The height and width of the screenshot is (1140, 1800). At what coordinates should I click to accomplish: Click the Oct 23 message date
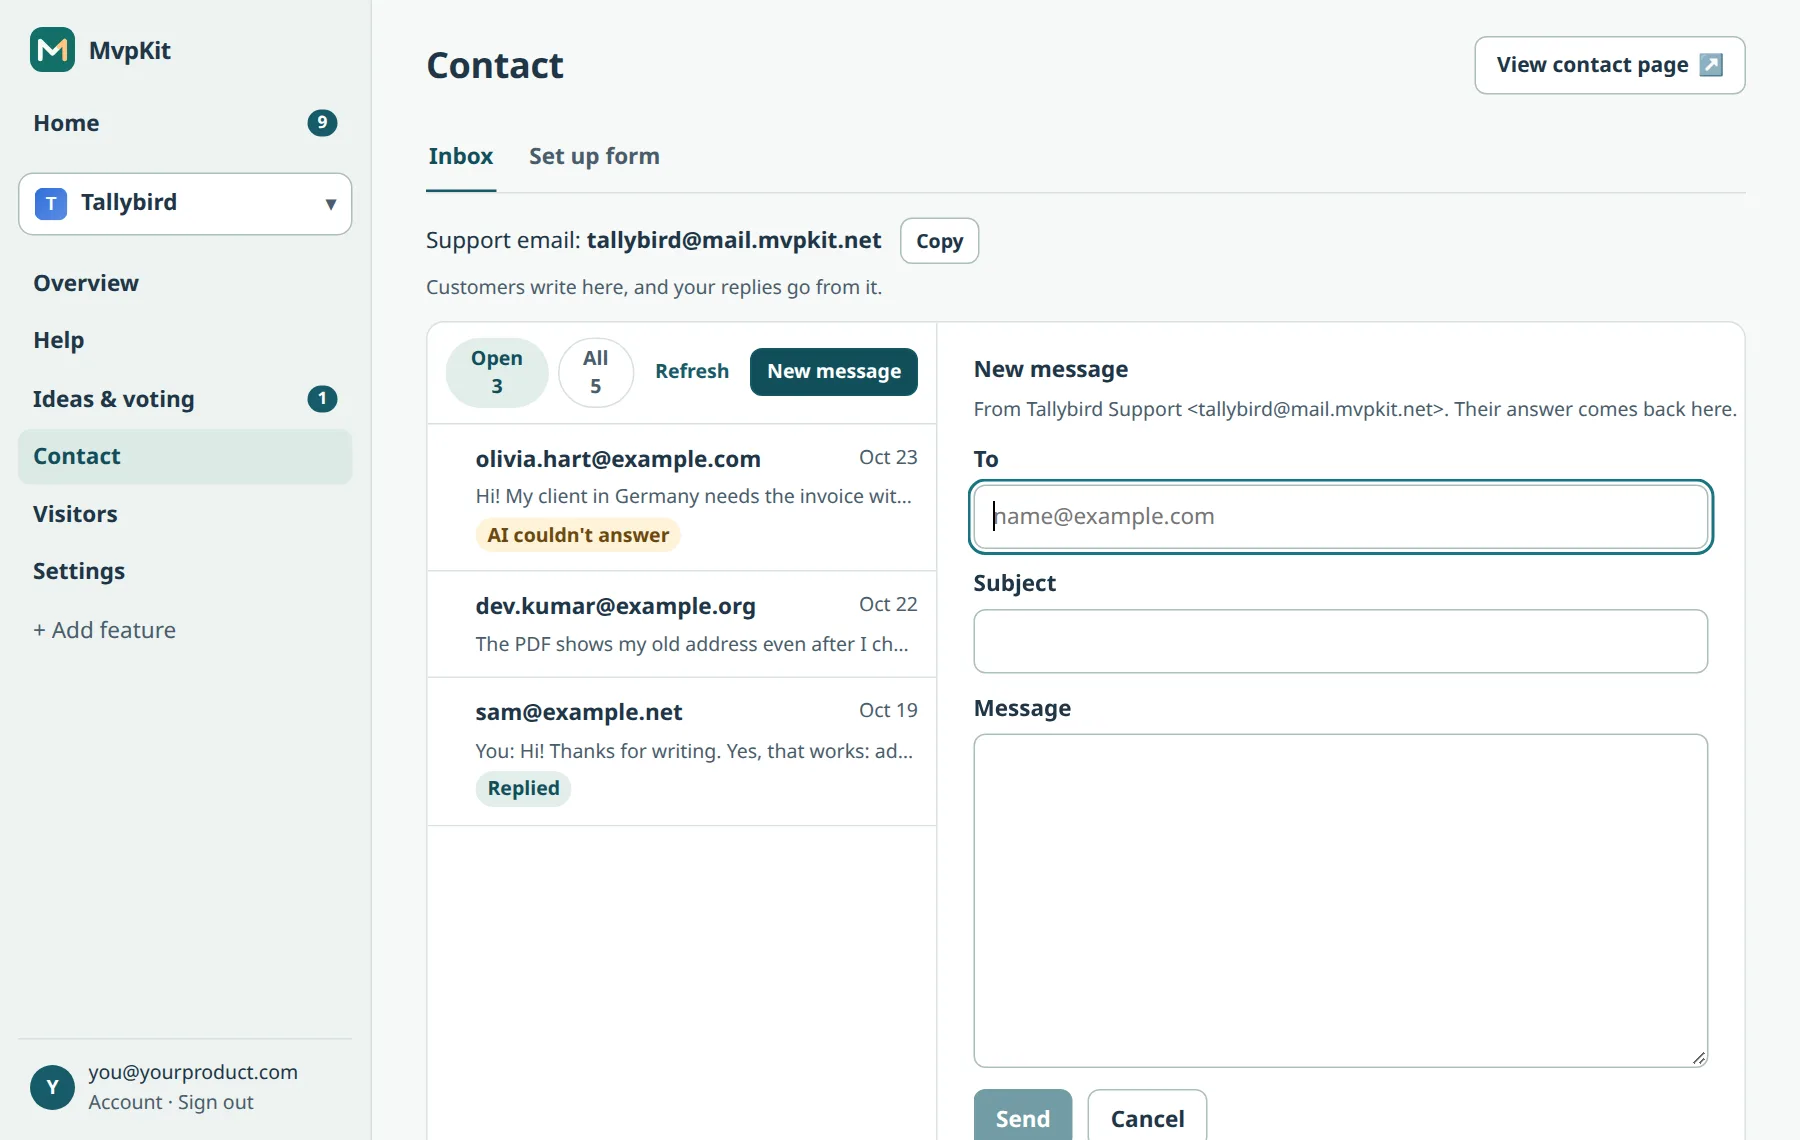[888, 458]
